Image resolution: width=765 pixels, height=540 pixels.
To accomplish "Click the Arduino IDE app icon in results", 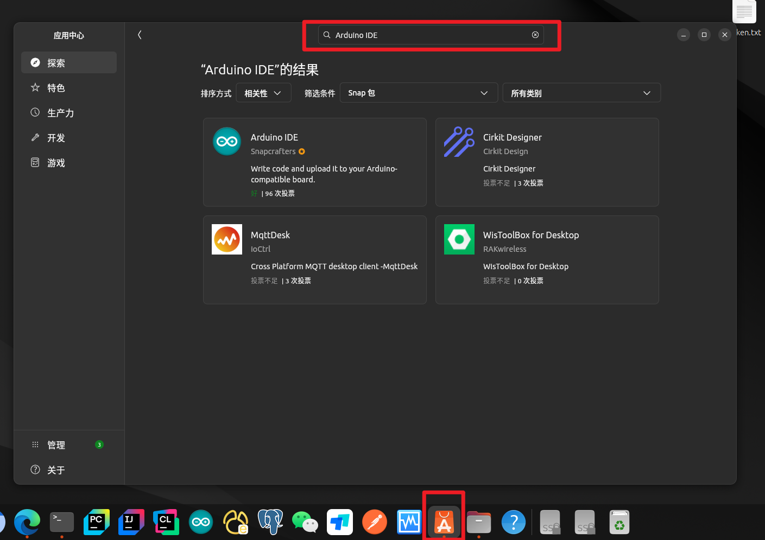I will tap(227, 142).
